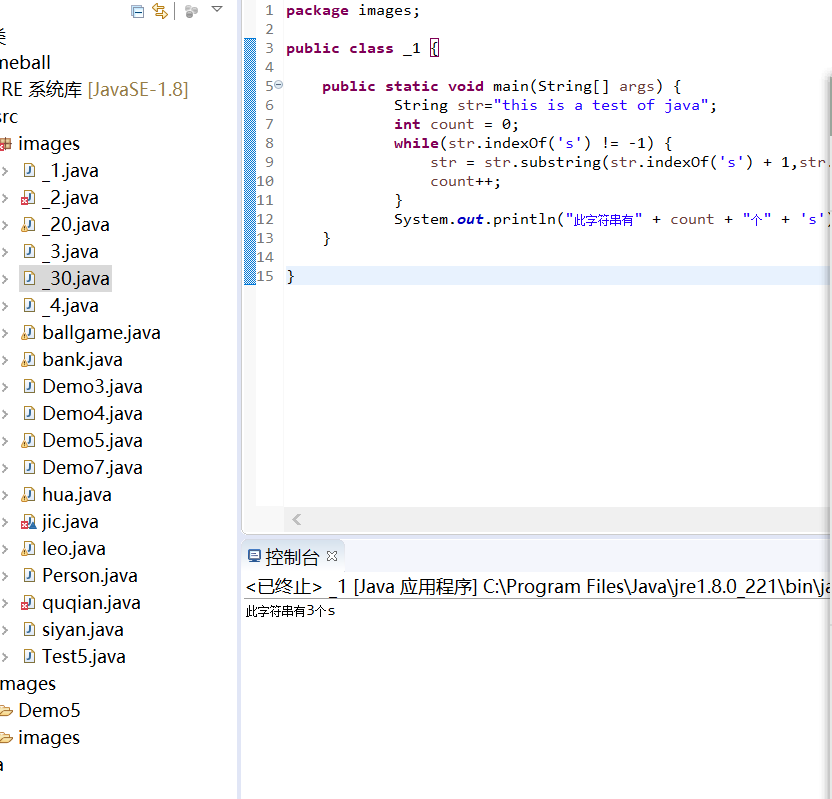The height and width of the screenshot is (799, 832).
Task: Select leo.java in the package tree
Action: (74, 549)
